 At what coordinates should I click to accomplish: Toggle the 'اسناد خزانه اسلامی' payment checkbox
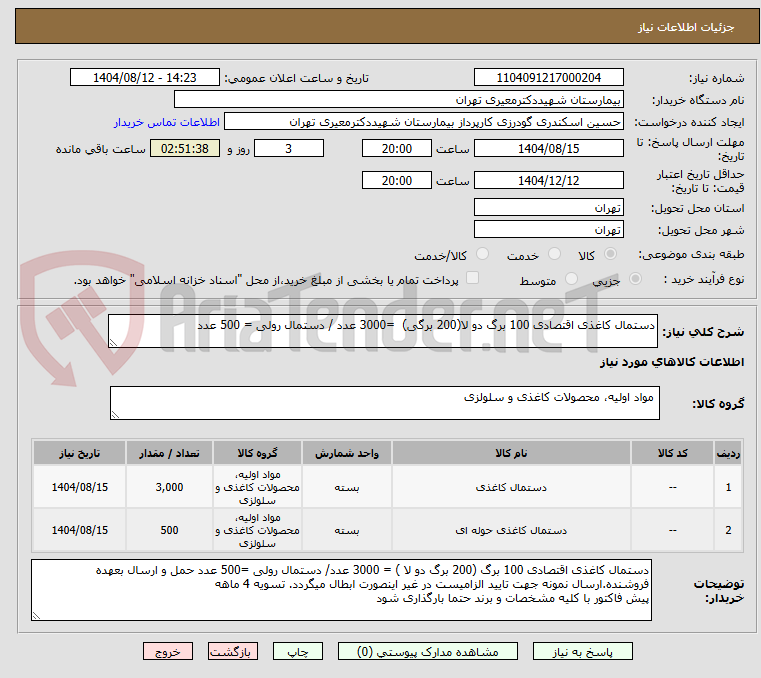click(x=472, y=278)
